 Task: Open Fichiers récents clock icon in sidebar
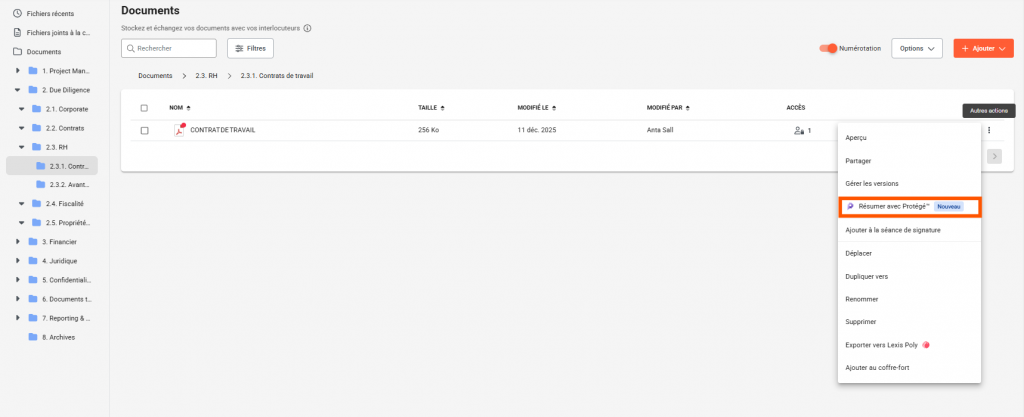pyautogui.click(x=17, y=13)
